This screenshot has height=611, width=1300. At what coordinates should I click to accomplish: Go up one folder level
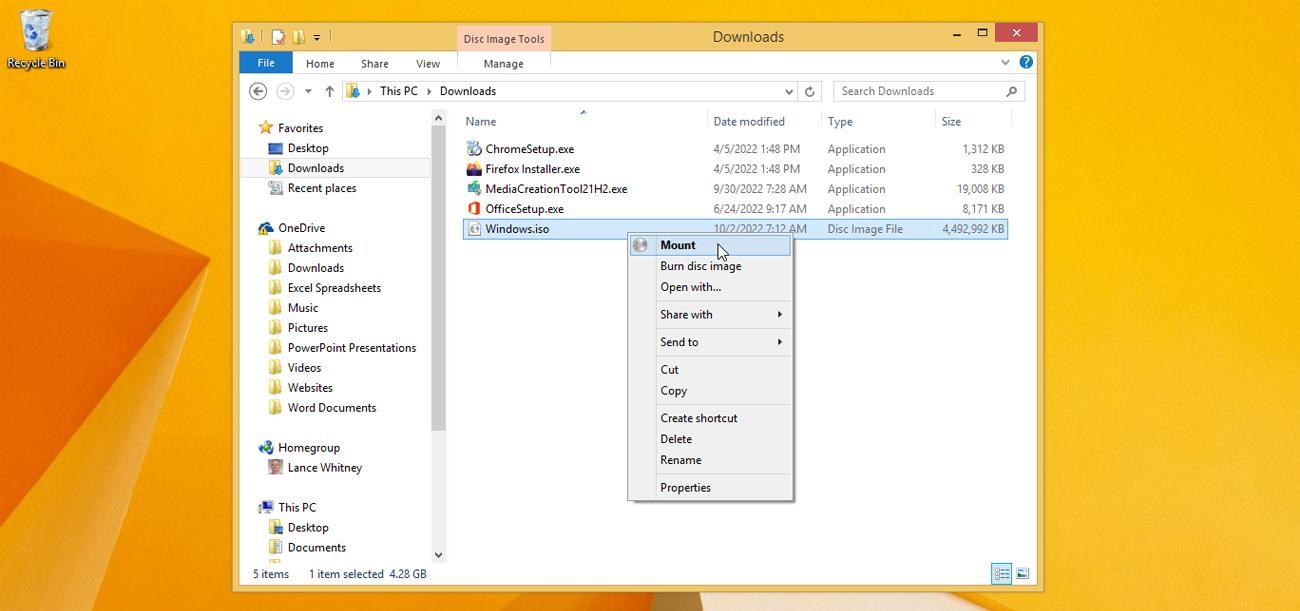pos(329,91)
